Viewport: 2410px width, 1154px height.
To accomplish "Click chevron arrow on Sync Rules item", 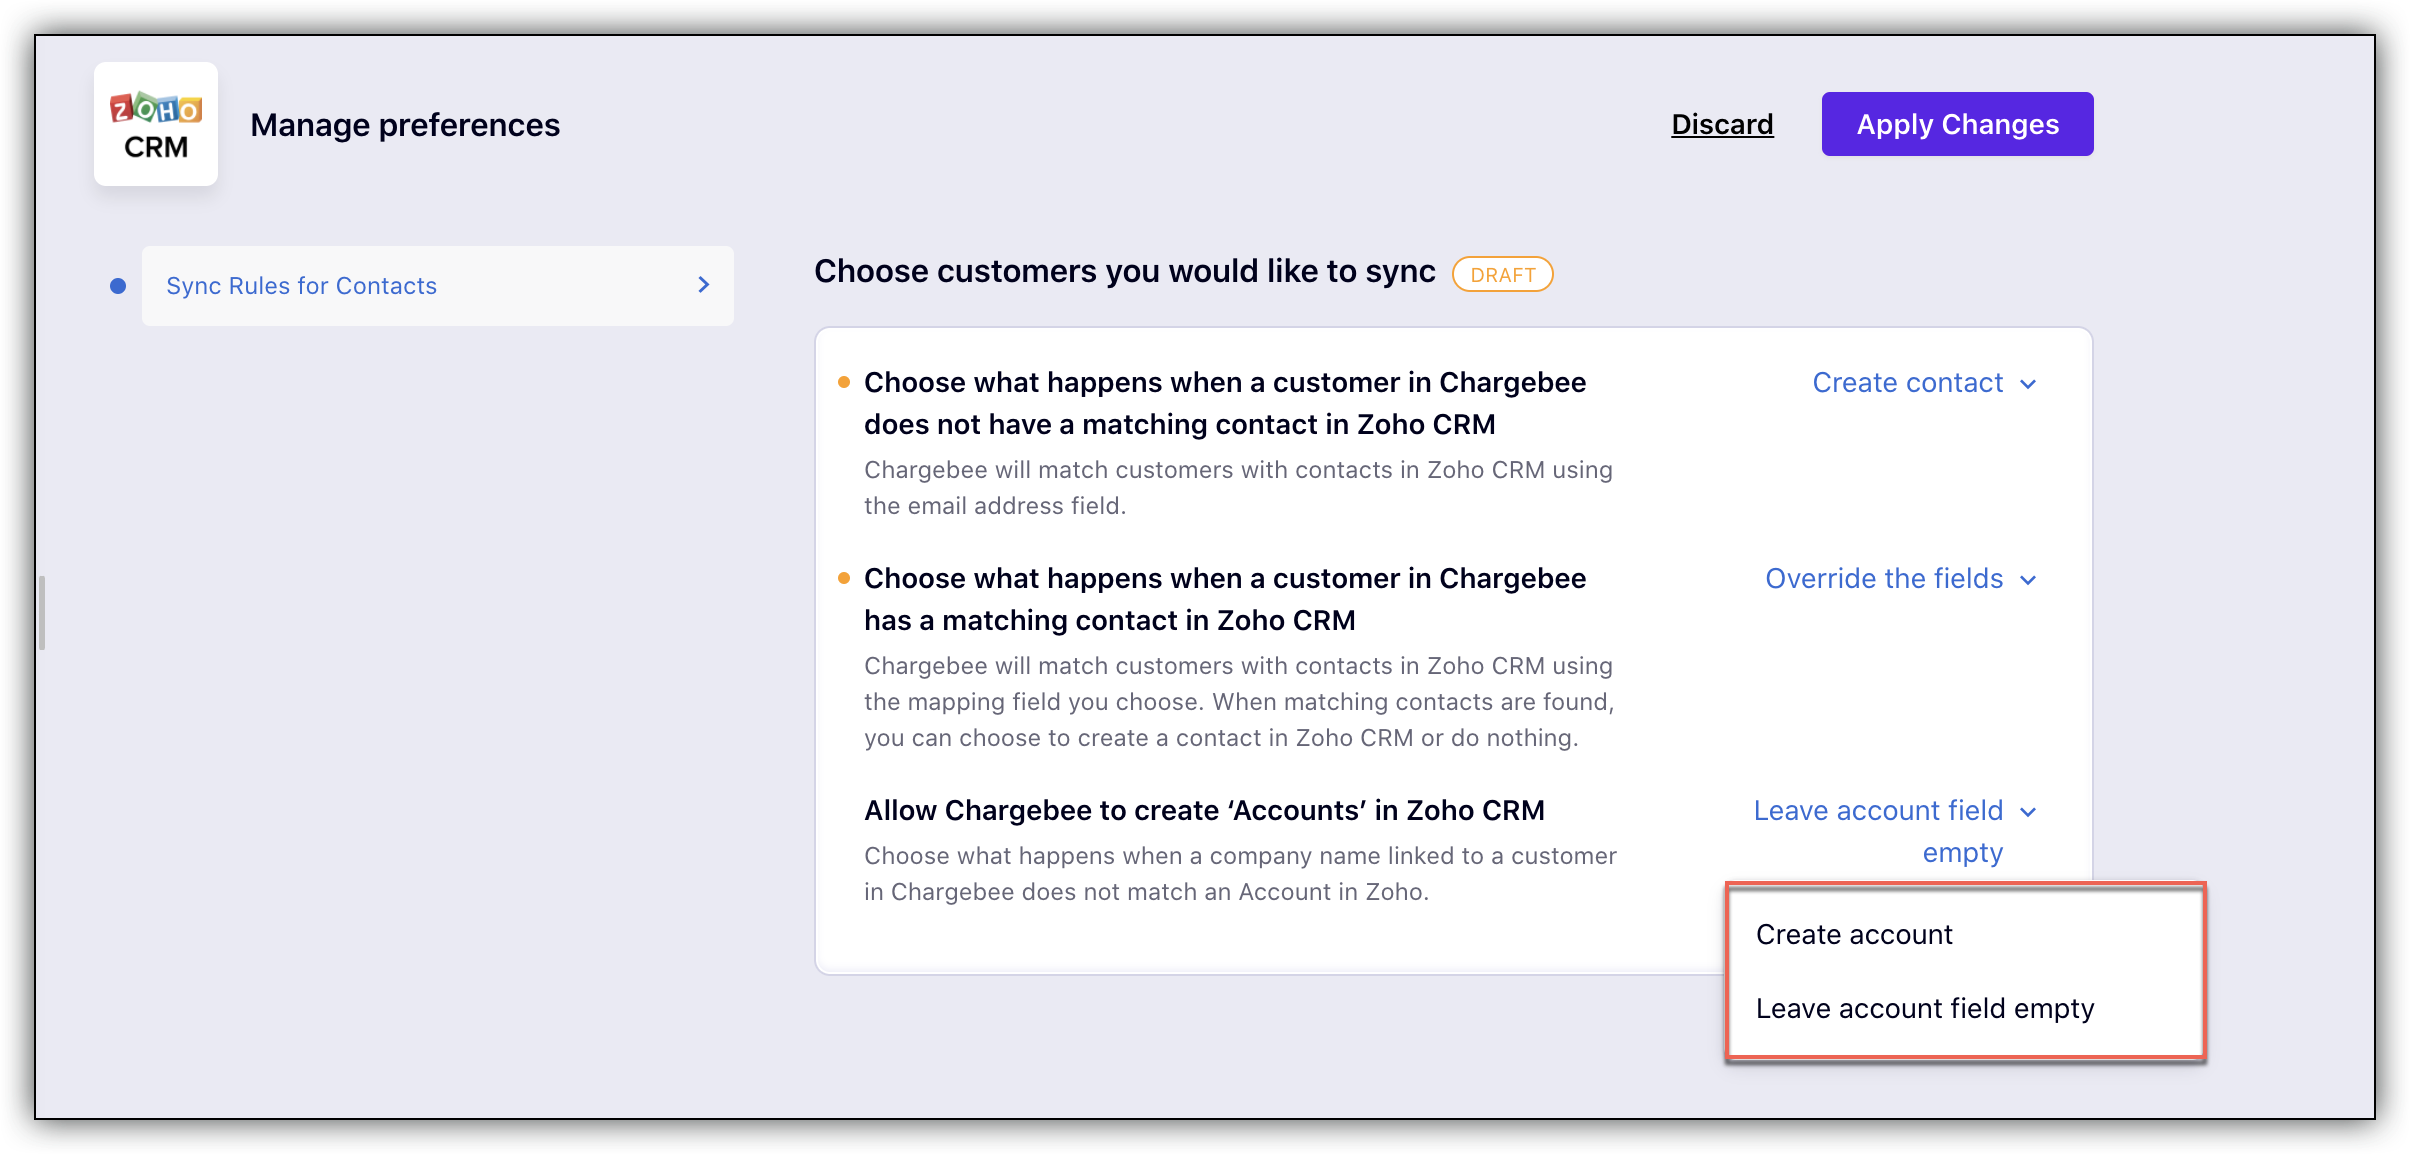I will pos(703,285).
